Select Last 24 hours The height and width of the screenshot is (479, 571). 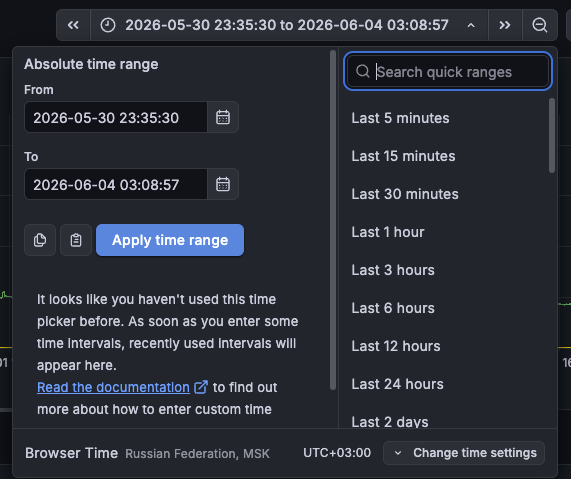397,384
